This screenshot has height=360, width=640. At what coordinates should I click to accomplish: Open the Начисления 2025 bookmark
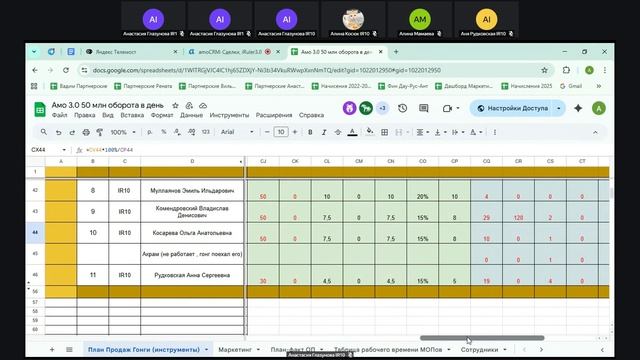pyautogui.click(x=527, y=86)
